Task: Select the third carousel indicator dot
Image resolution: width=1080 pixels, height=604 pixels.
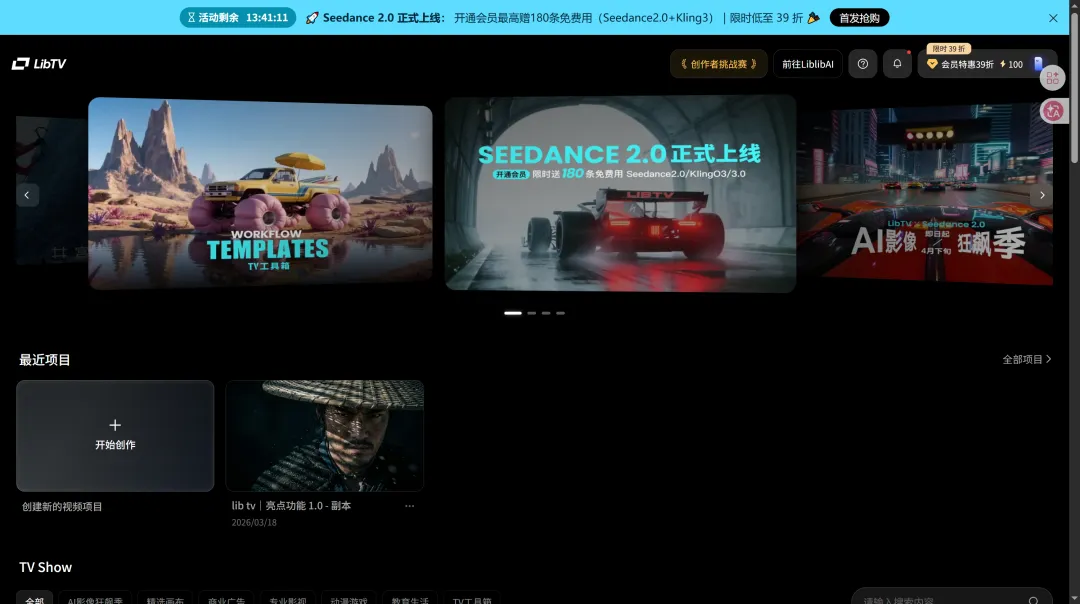Action: click(546, 313)
